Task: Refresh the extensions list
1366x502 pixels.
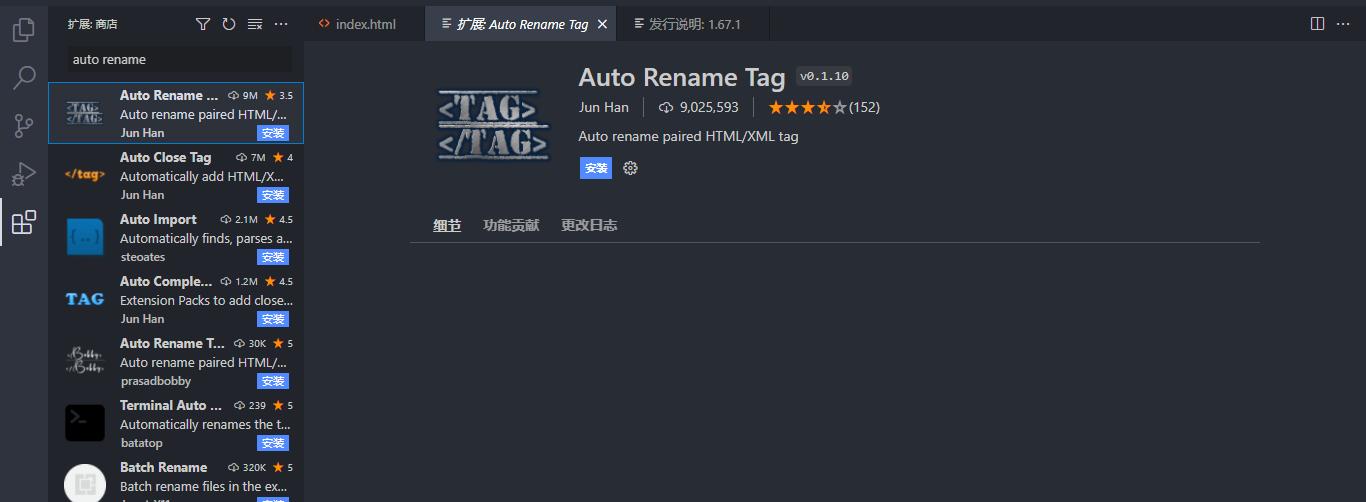Action: (229, 24)
